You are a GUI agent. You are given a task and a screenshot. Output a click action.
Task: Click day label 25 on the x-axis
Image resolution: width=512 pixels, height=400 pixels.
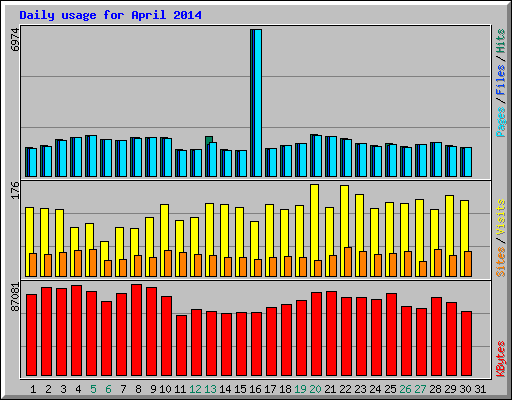(x=390, y=389)
